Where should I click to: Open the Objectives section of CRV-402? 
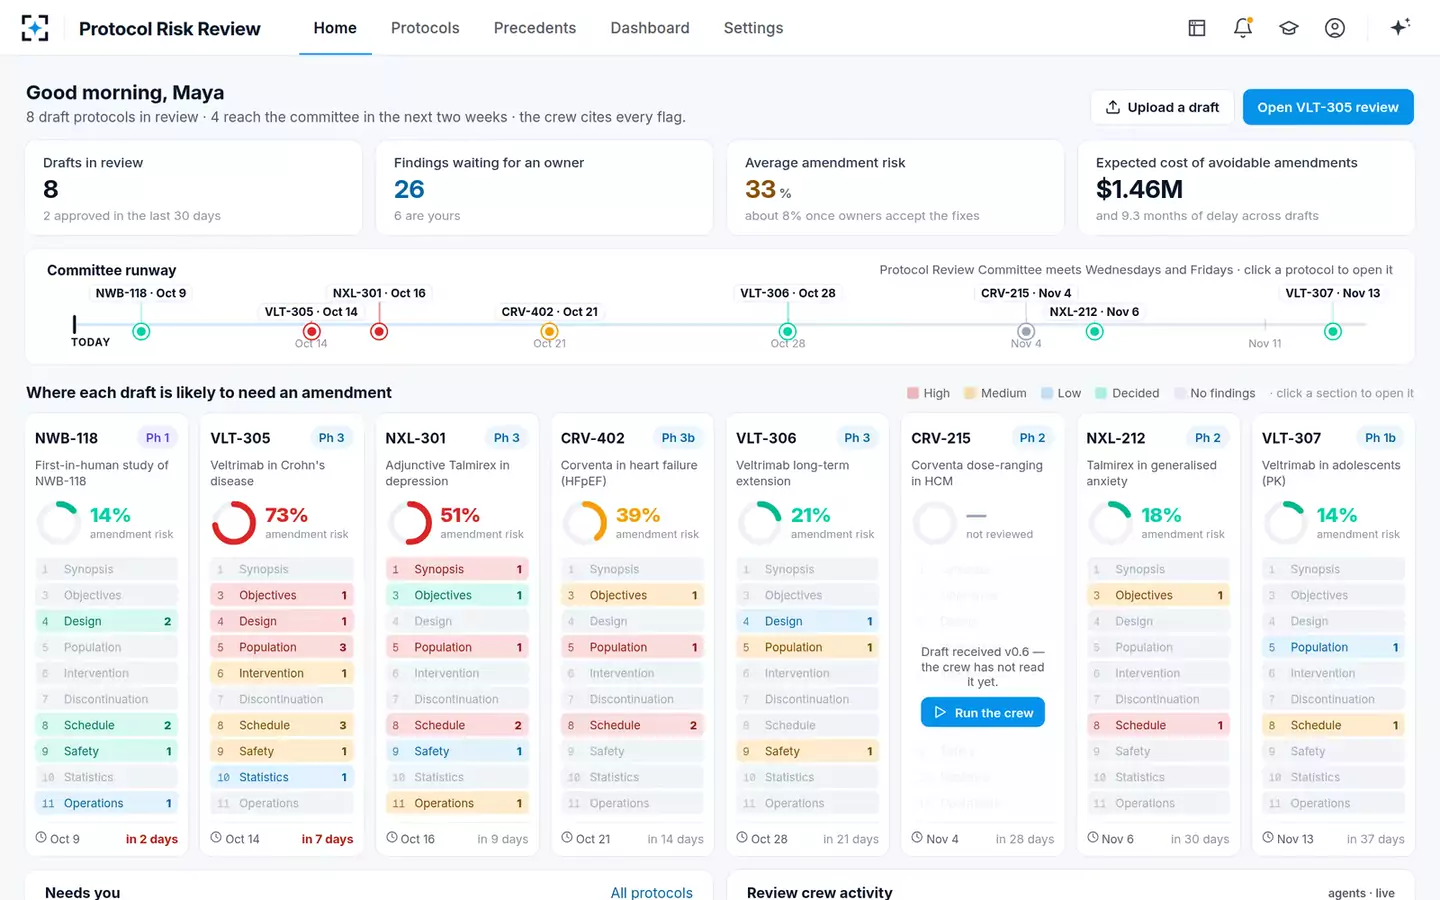click(632, 595)
